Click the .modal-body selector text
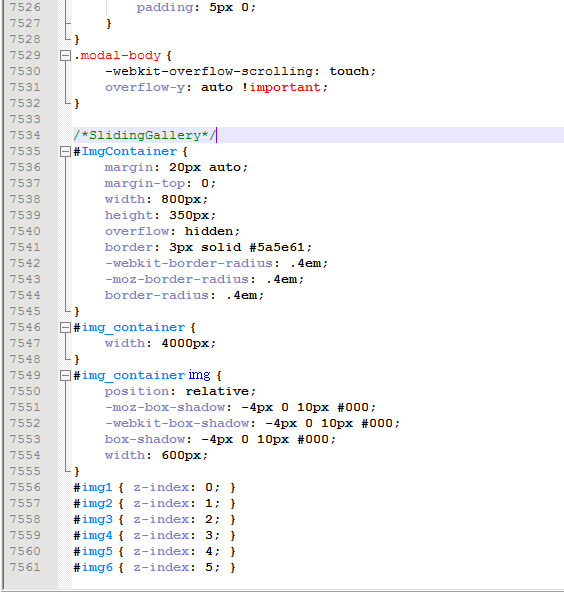 click(x=117, y=56)
